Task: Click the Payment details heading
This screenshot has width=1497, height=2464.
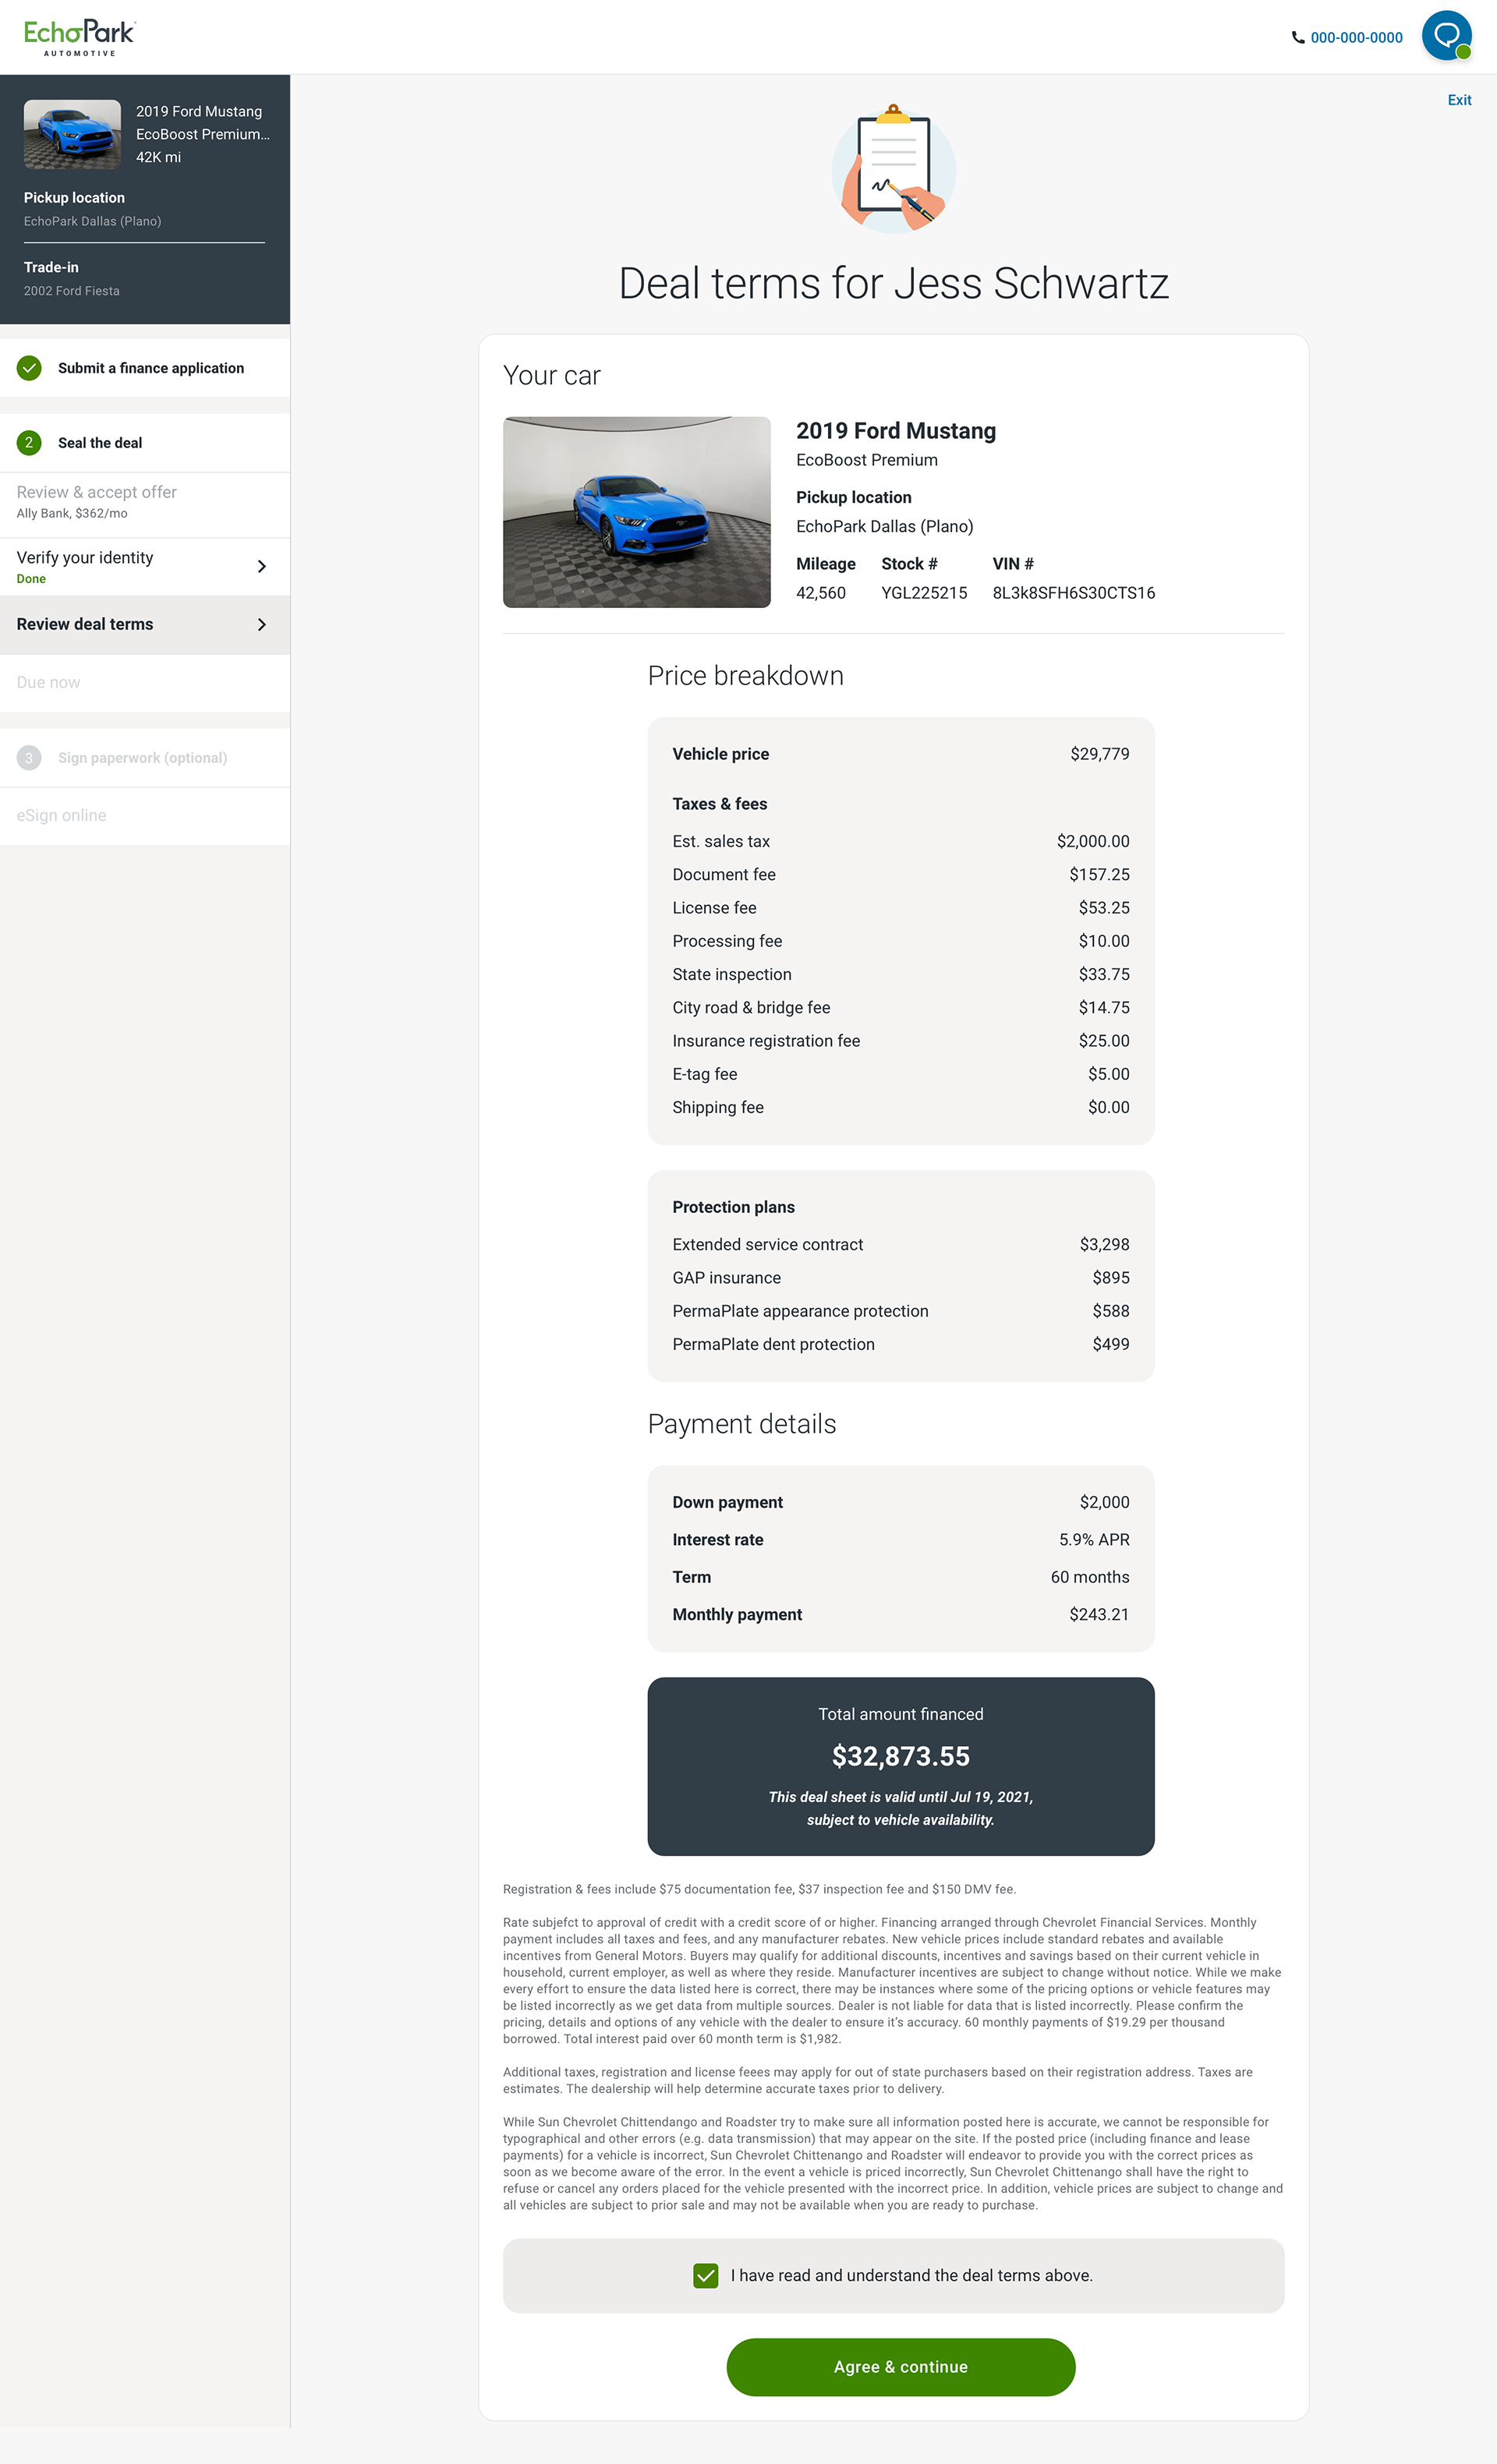Action: click(742, 1424)
